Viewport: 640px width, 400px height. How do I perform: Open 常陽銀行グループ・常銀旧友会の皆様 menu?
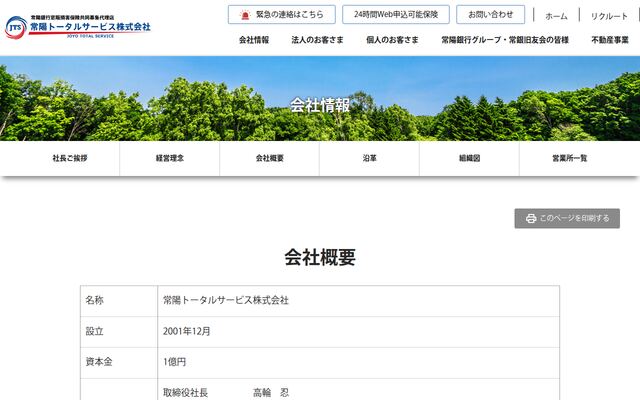pyautogui.click(x=504, y=40)
